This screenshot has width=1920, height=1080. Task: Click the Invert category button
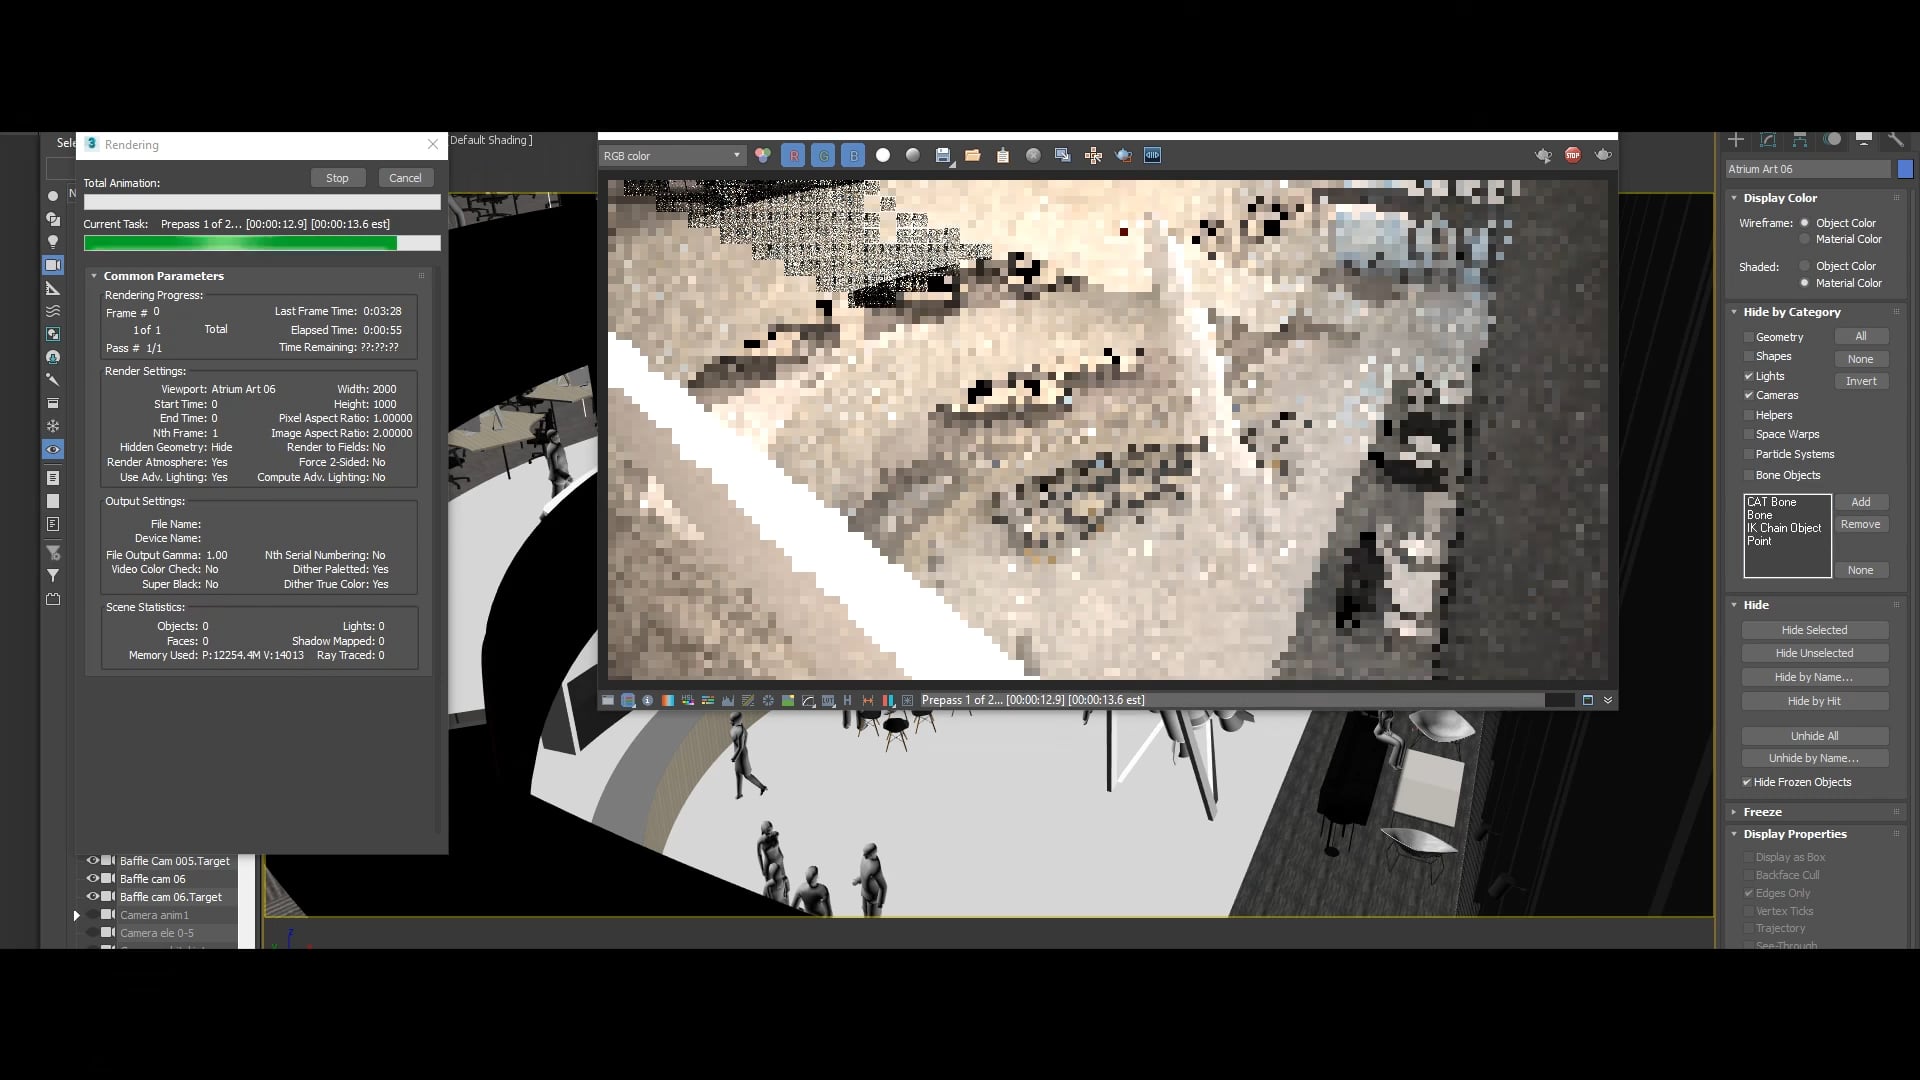click(1861, 381)
